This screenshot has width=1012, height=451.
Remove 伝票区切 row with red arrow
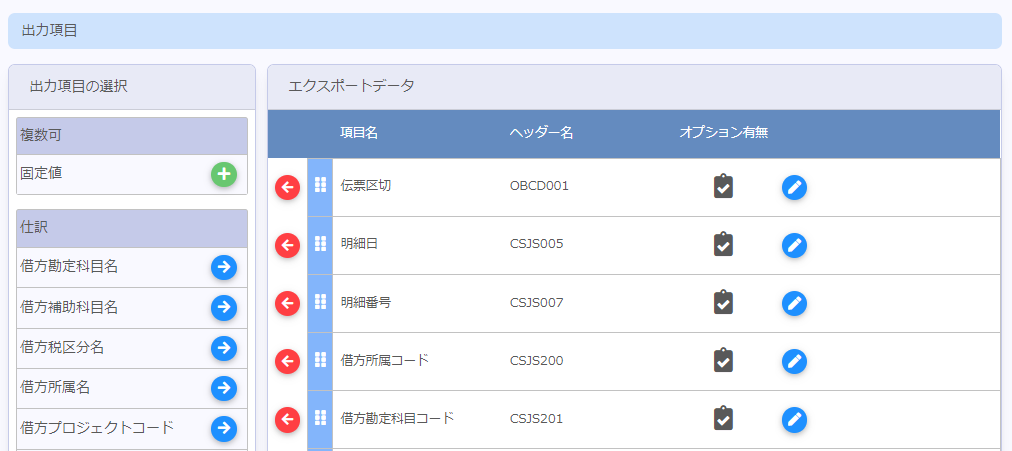pos(287,187)
